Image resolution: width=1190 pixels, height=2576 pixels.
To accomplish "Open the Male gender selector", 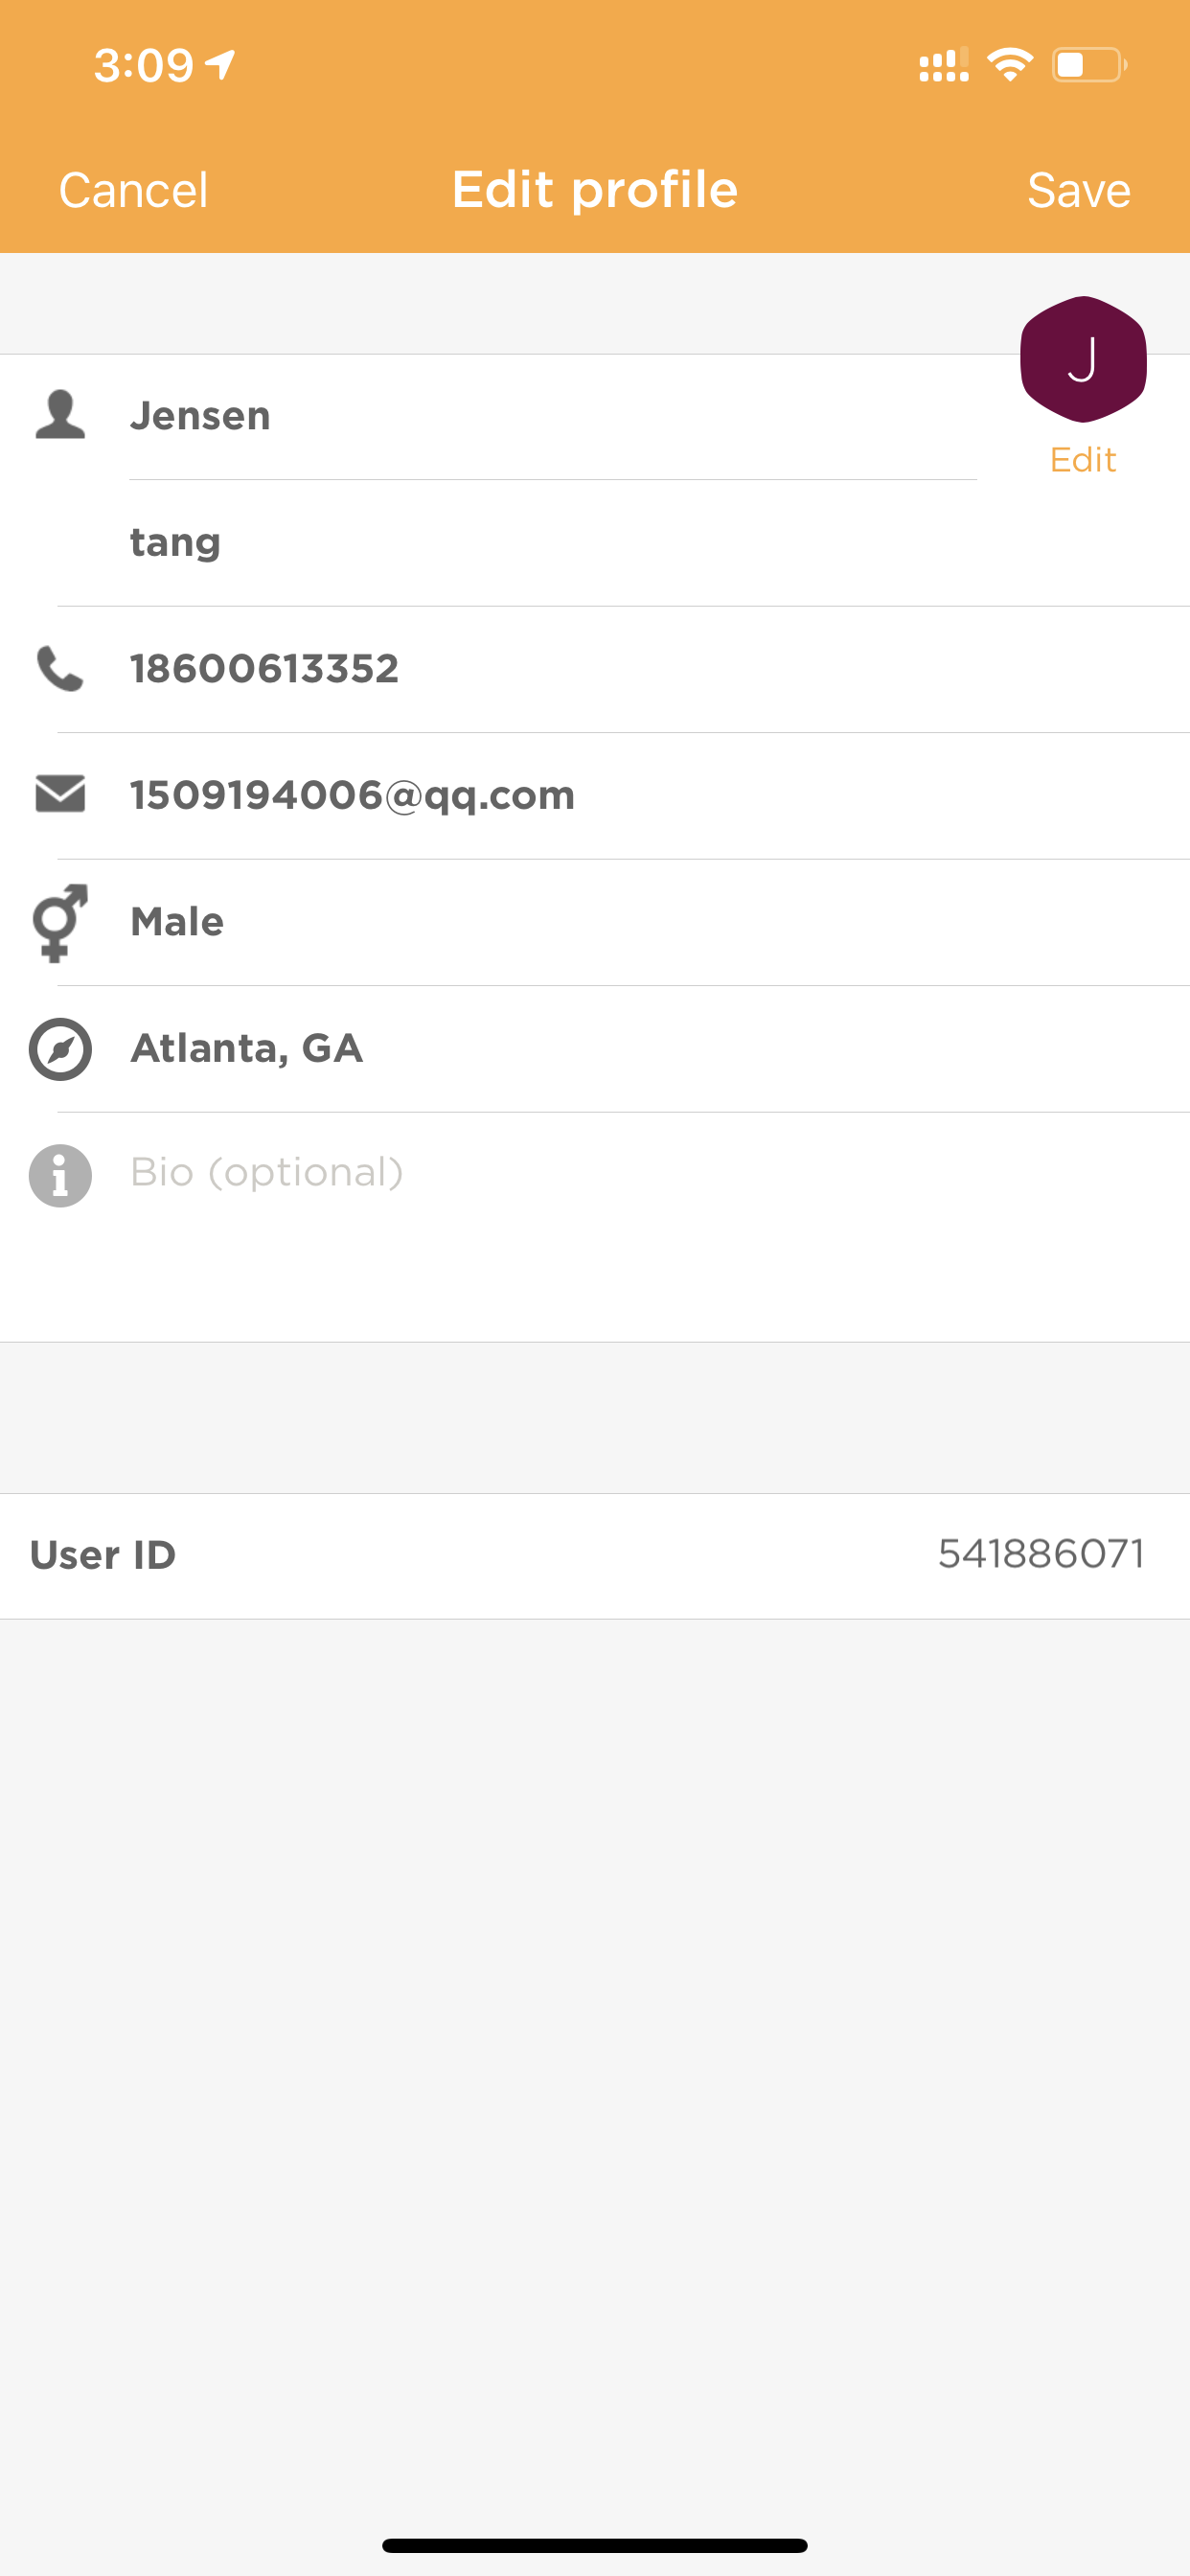I will coord(623,922).
